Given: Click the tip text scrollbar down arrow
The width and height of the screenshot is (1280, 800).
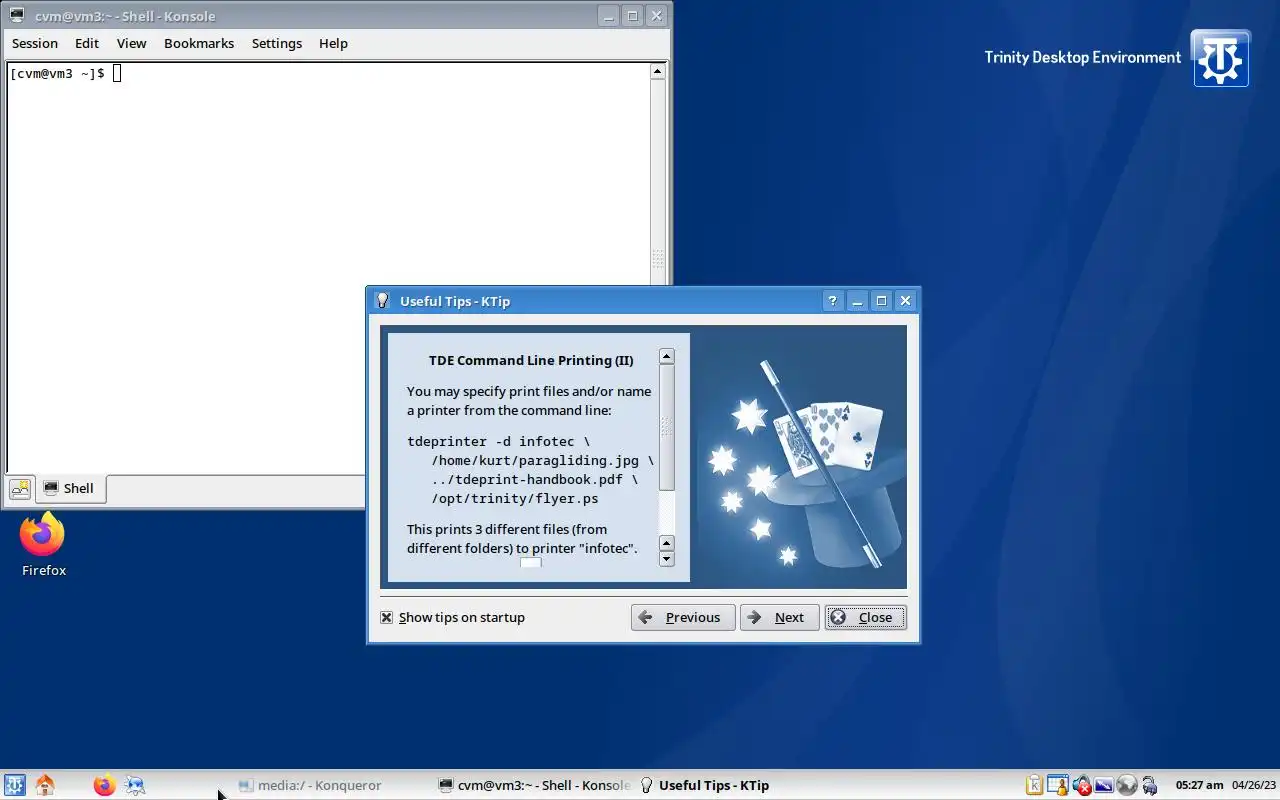Looking at the screenshot, I should (x=667, y=559).
